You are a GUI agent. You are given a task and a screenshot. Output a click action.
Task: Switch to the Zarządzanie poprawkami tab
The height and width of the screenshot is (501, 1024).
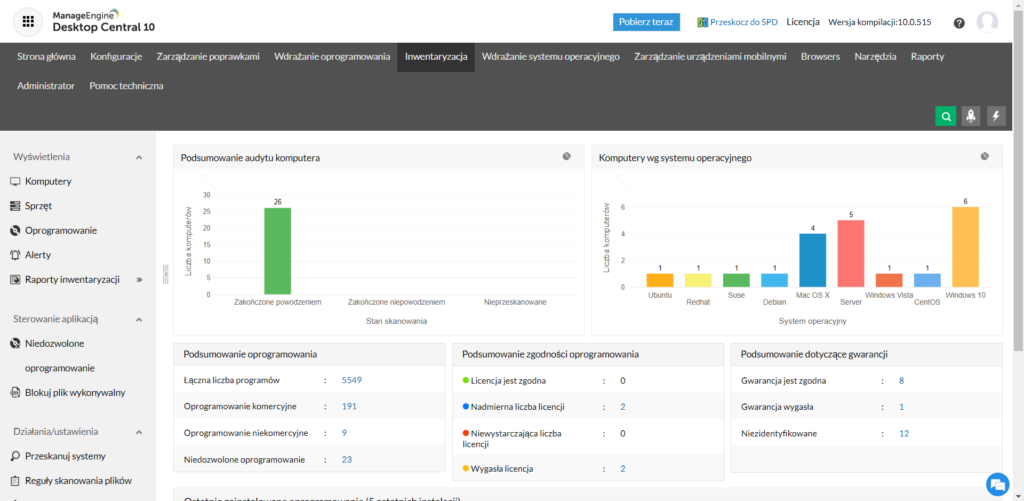[x=208, y=57]
